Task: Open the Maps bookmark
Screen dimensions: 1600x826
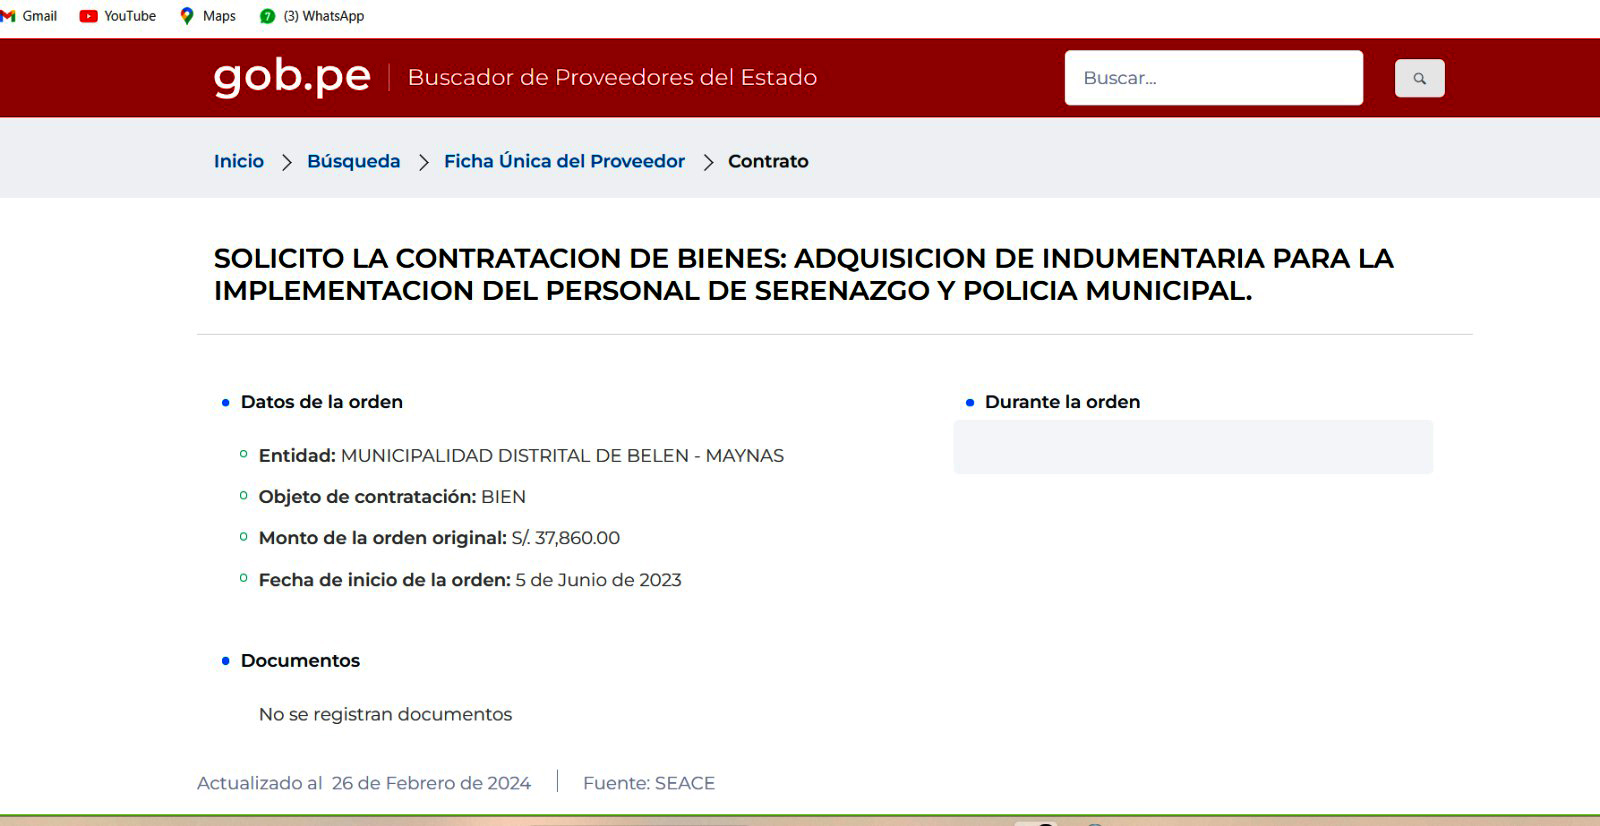Action: click(x=208, y=16)
